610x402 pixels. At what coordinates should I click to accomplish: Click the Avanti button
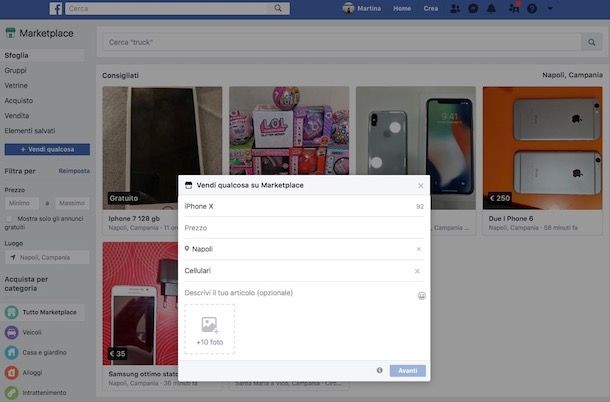click(408, 370)
